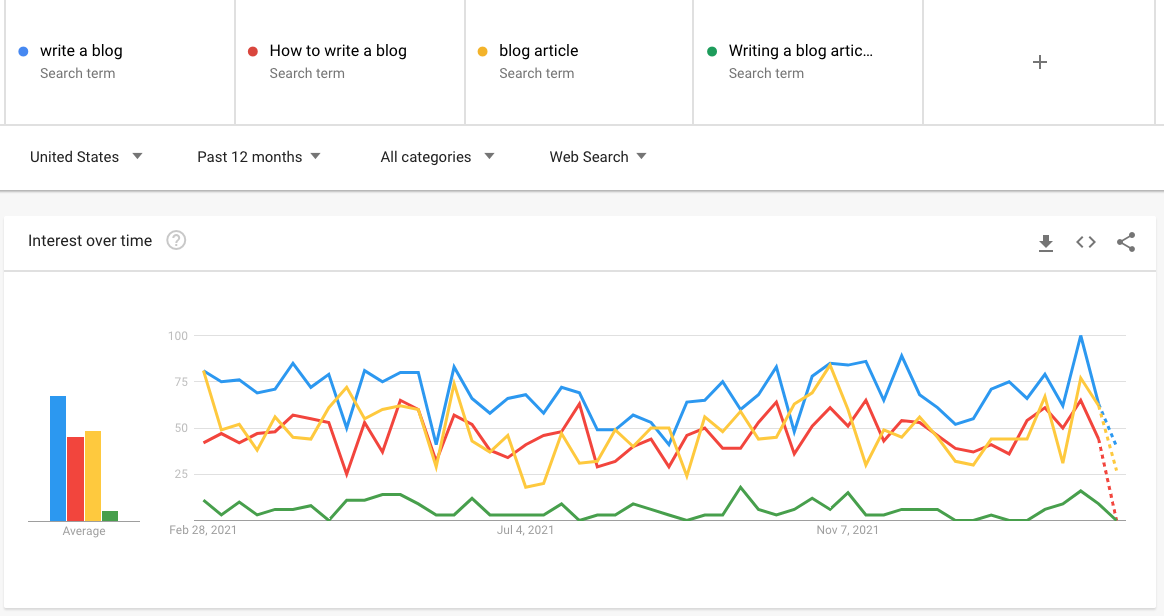
Task: Change the Web Search type dropdown
Action: coord(598,157)
